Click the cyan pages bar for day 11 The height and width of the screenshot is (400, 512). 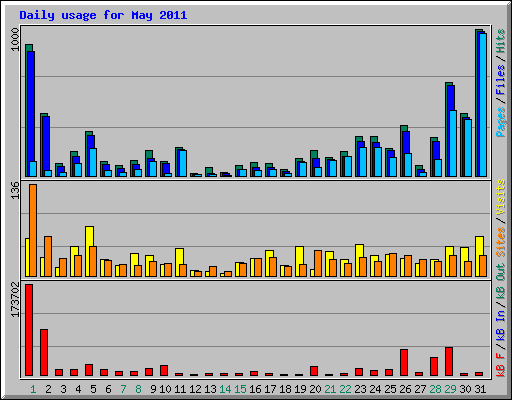click(183, 163)
